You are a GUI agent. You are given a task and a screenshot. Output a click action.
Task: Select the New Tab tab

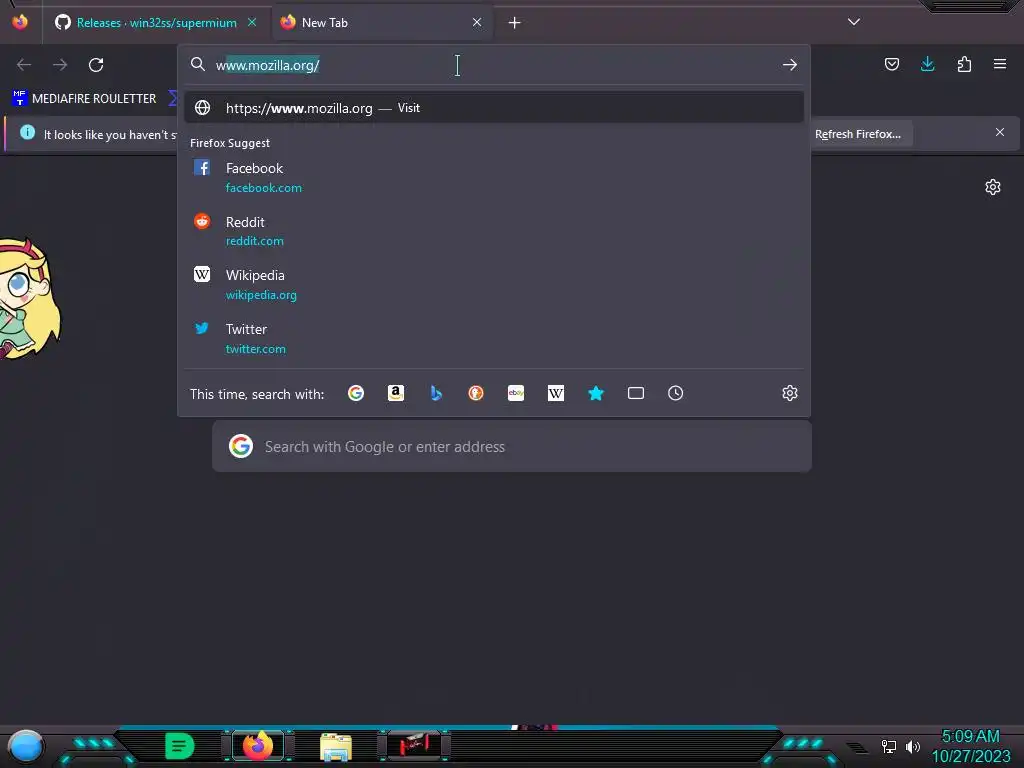click(x=381, y=23)
